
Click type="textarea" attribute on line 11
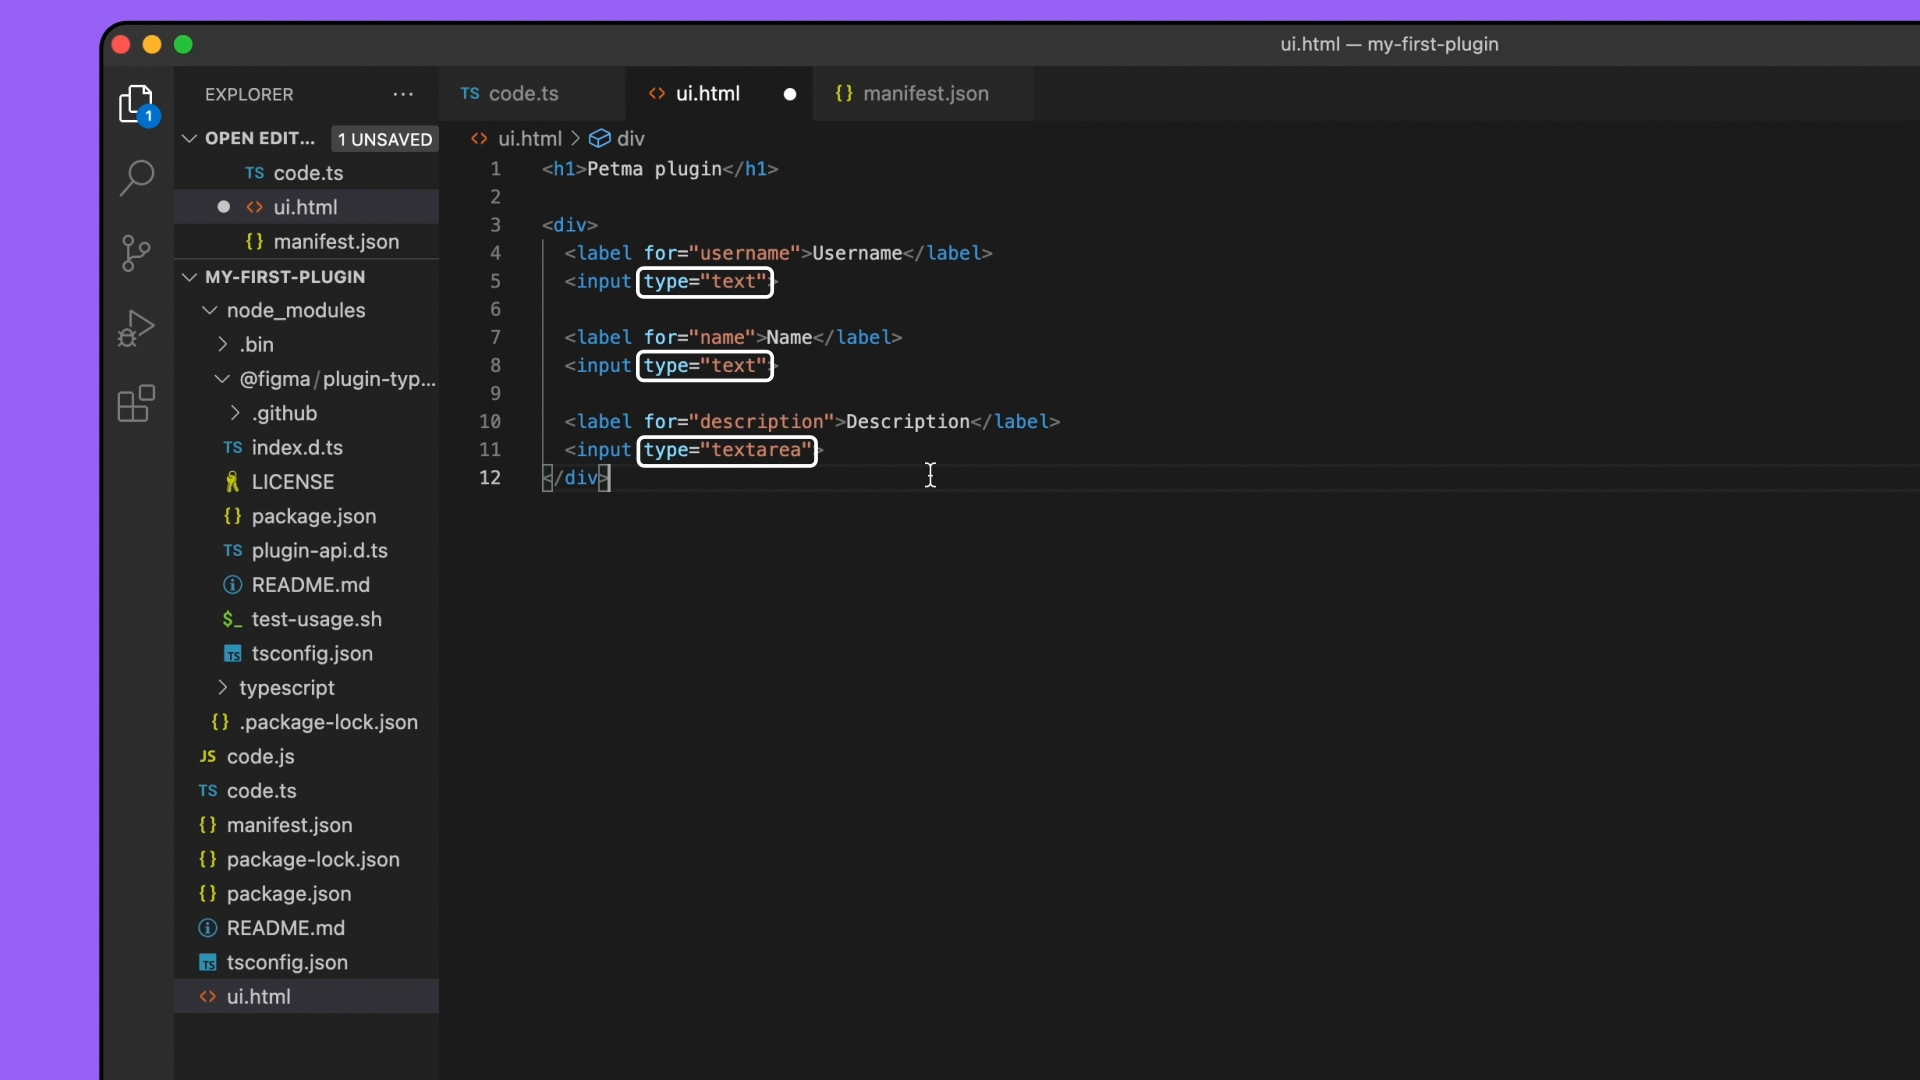727,451
